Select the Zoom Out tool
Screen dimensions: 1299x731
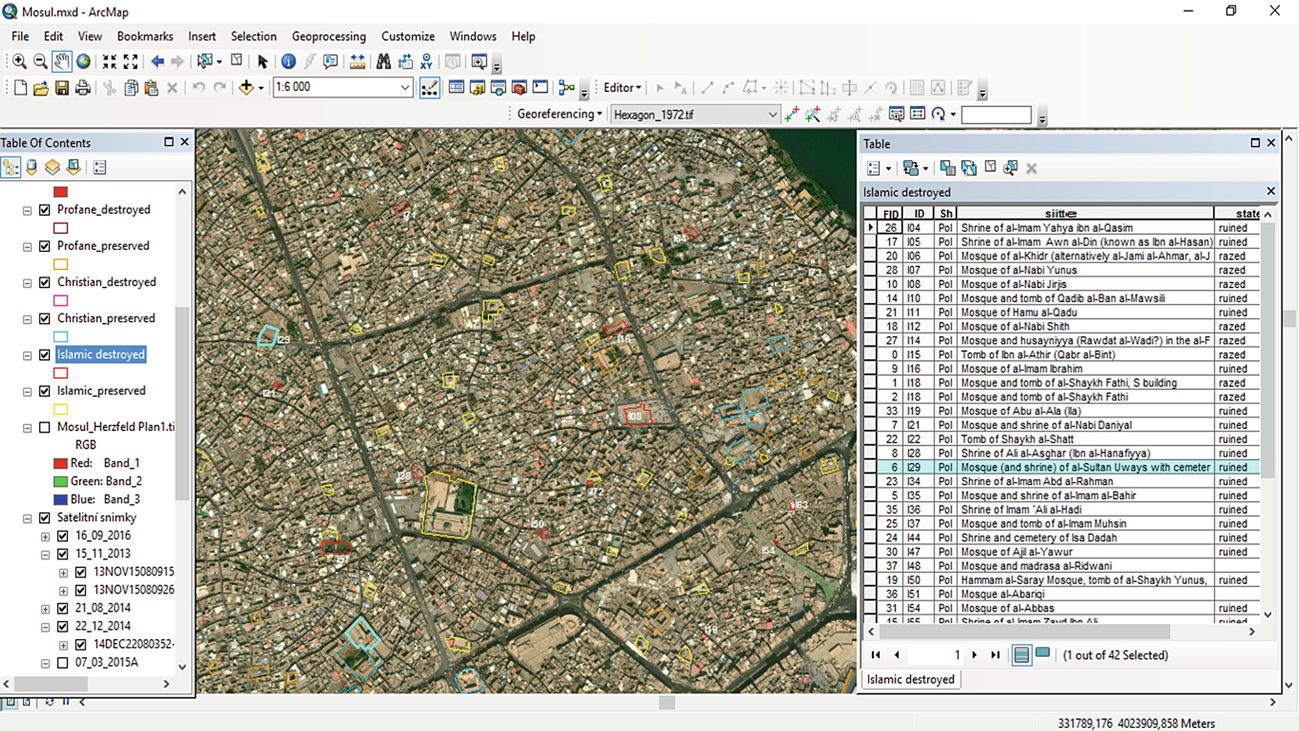(40, 62)
